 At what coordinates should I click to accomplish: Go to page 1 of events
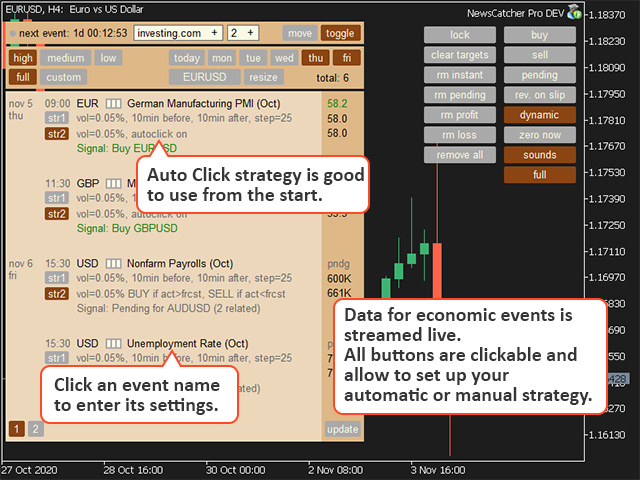pos(17,429)
